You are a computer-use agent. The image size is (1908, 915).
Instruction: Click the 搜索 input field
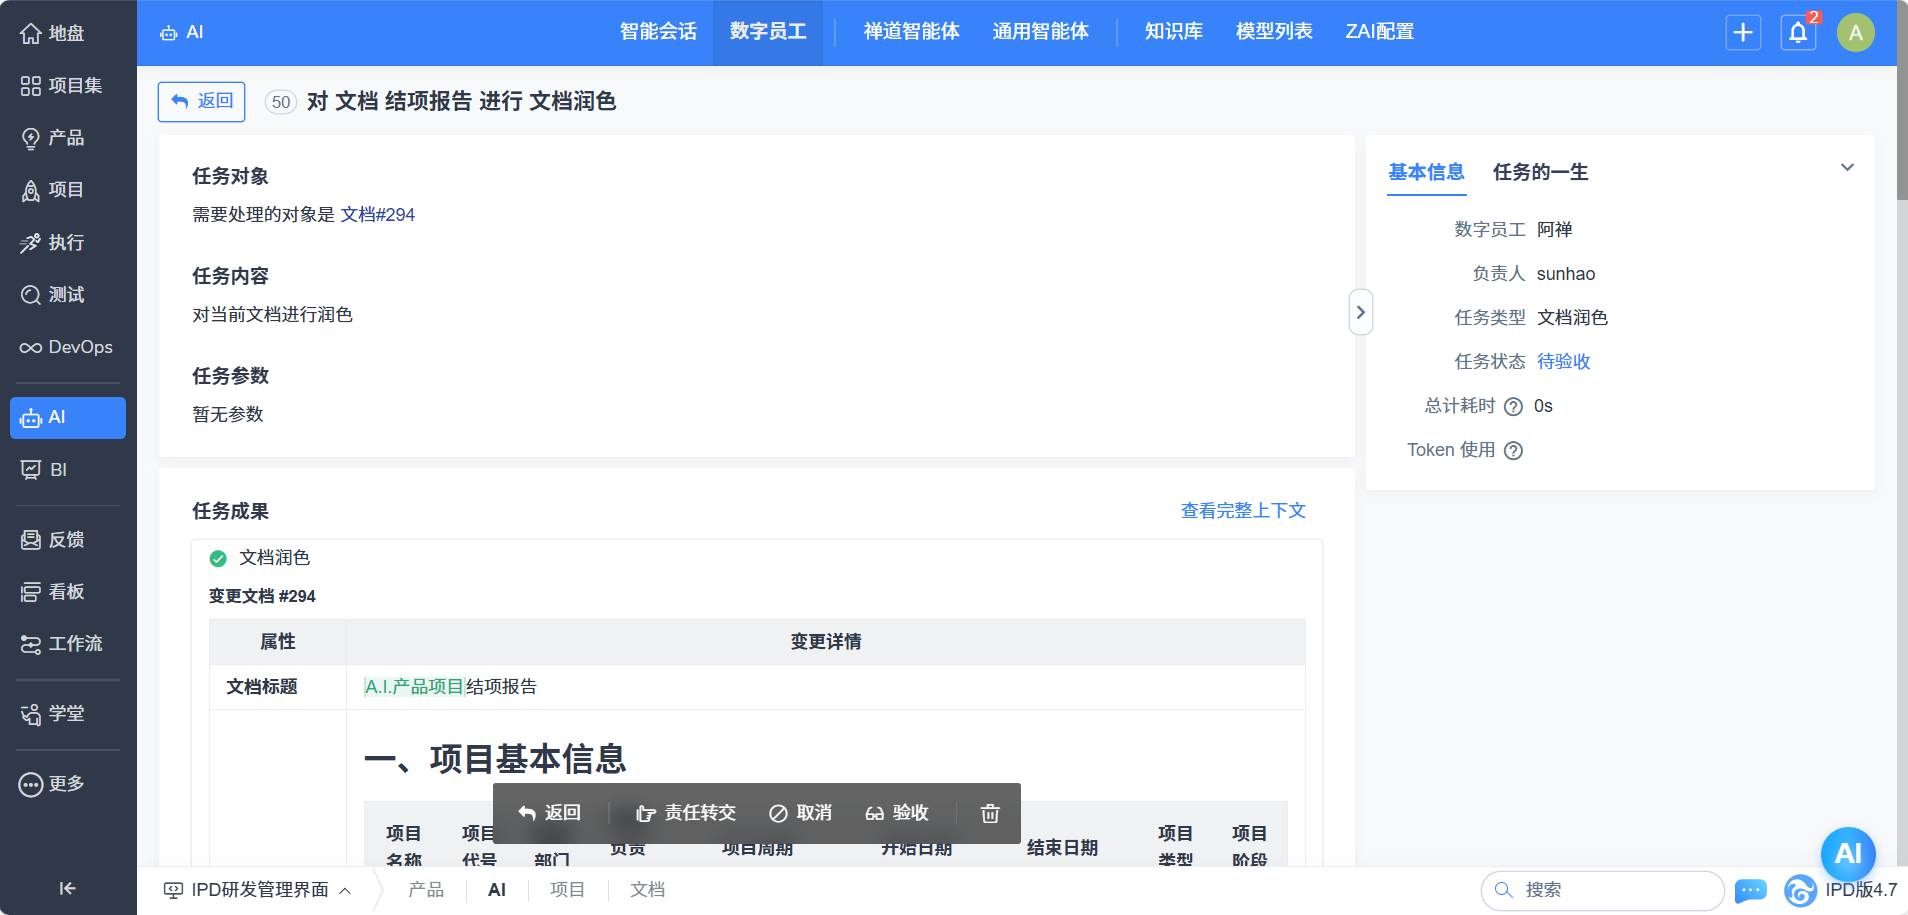pyautogui.click(x=1610, y=890)
